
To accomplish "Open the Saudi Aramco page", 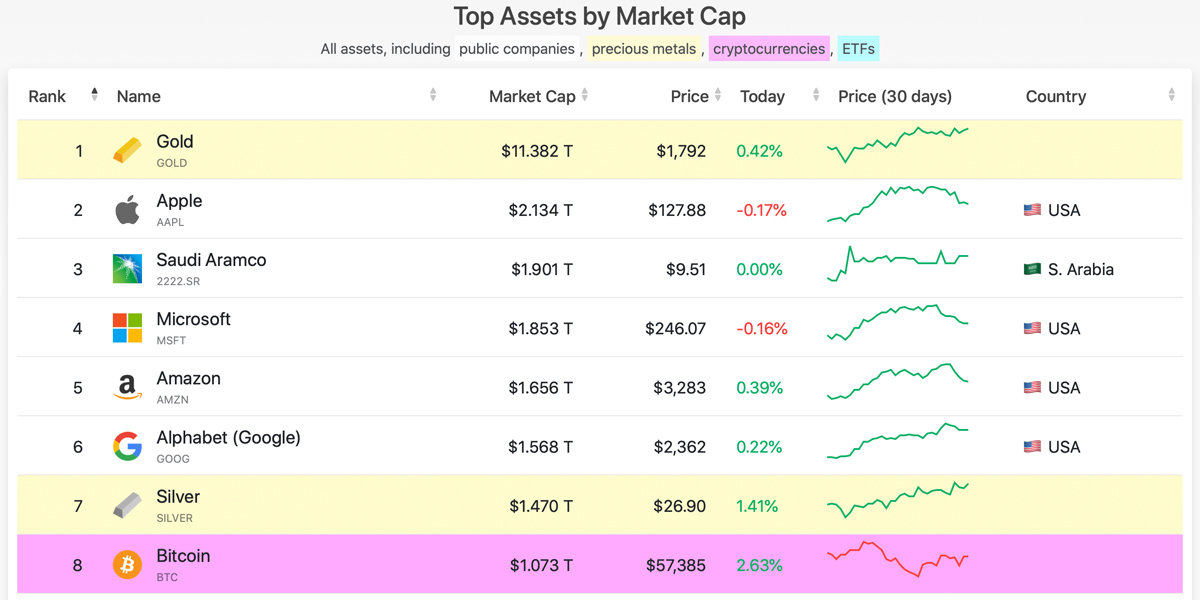I will [x=211, y=260].
